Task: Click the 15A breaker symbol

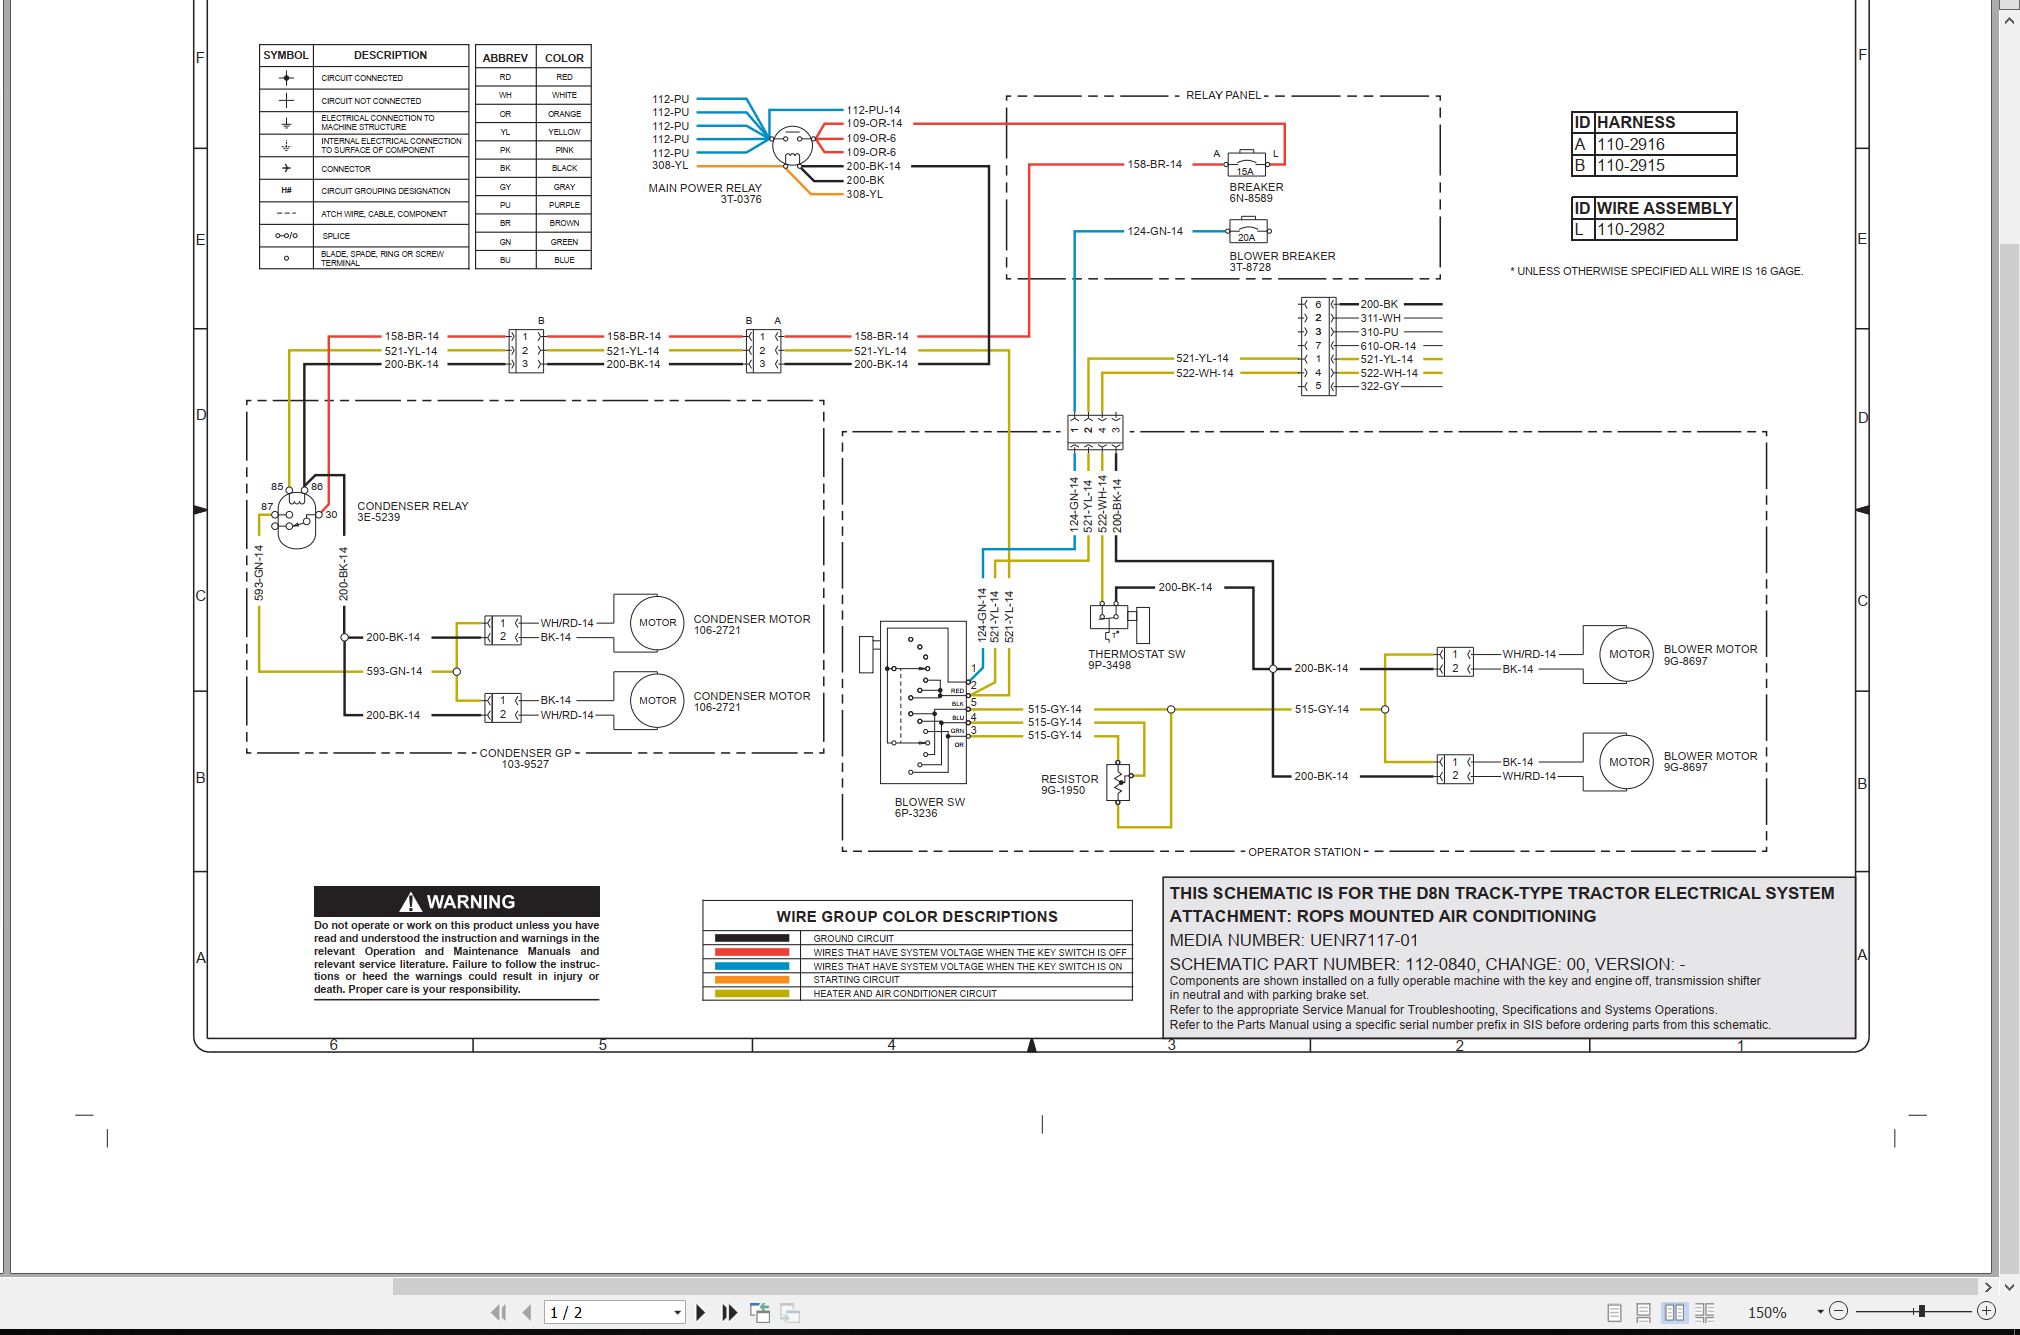Action: (x=1246, y=163)
